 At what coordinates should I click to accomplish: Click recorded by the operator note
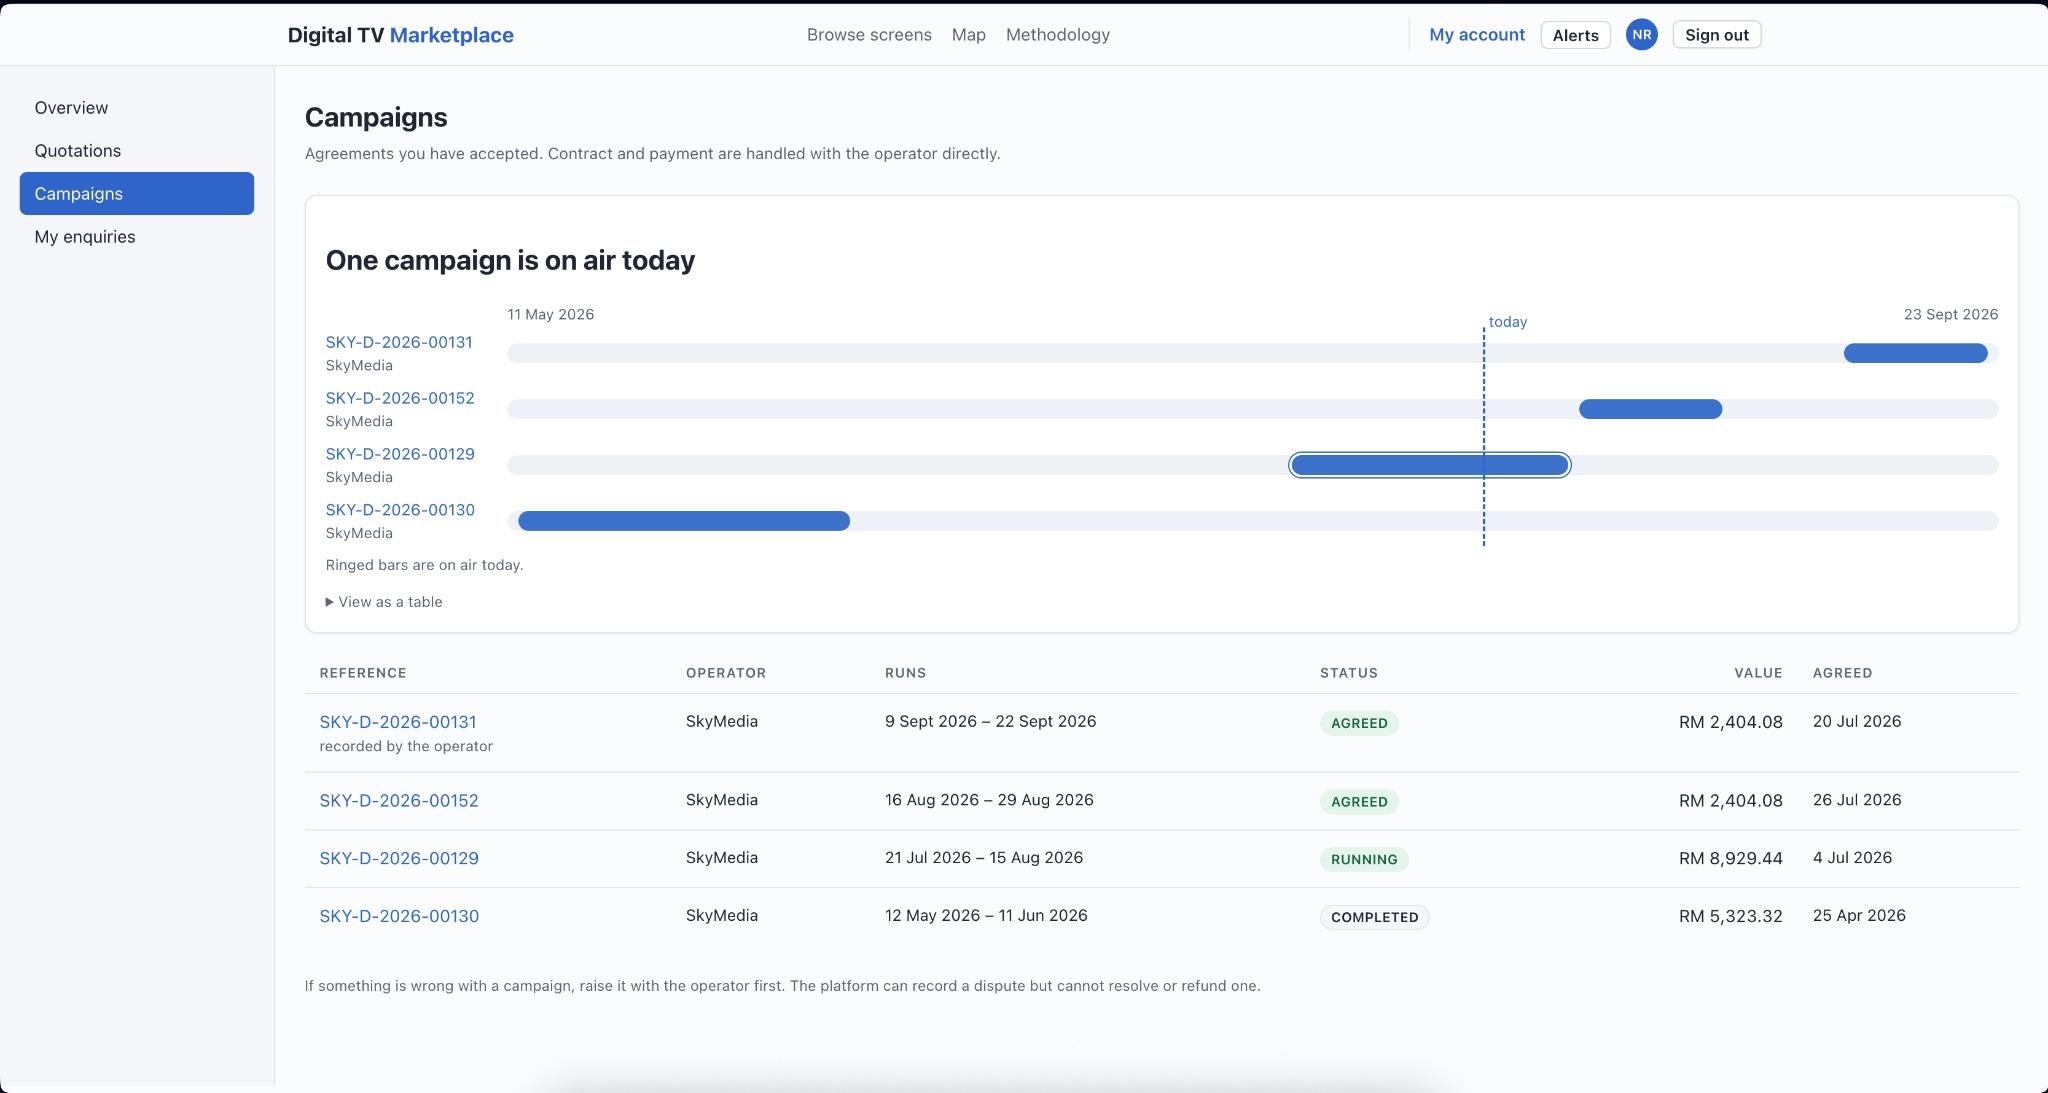[406, 747]
